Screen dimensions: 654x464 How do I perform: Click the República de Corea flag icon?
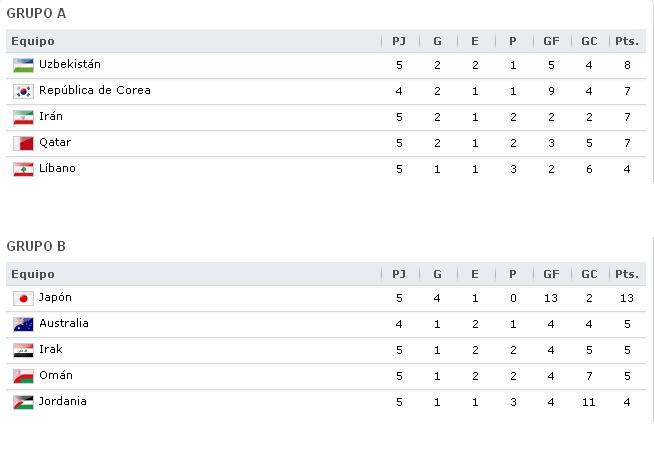coord(23,91)
